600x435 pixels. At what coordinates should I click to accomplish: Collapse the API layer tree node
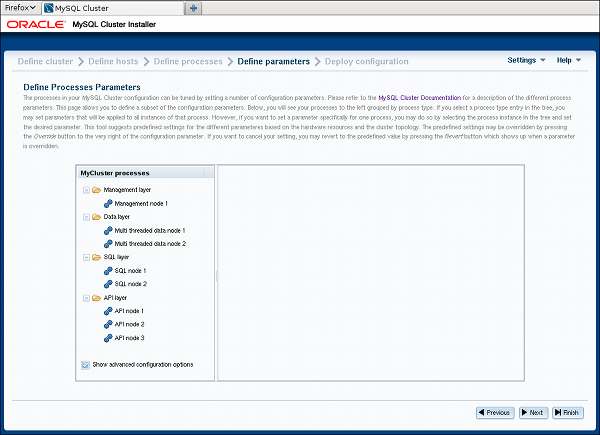click(83, 298)
